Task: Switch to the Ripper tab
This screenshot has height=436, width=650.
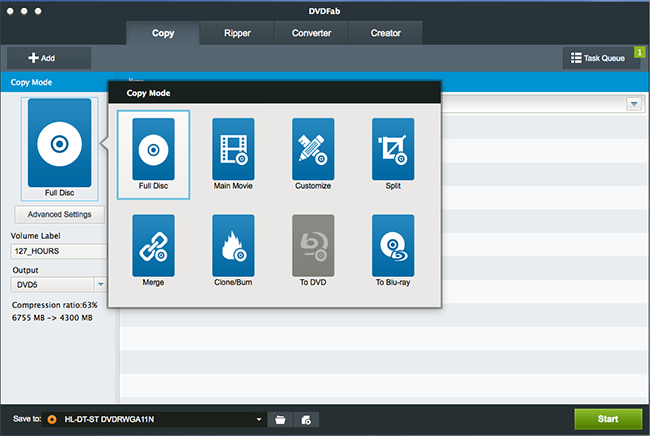Action: click(237, 33)
